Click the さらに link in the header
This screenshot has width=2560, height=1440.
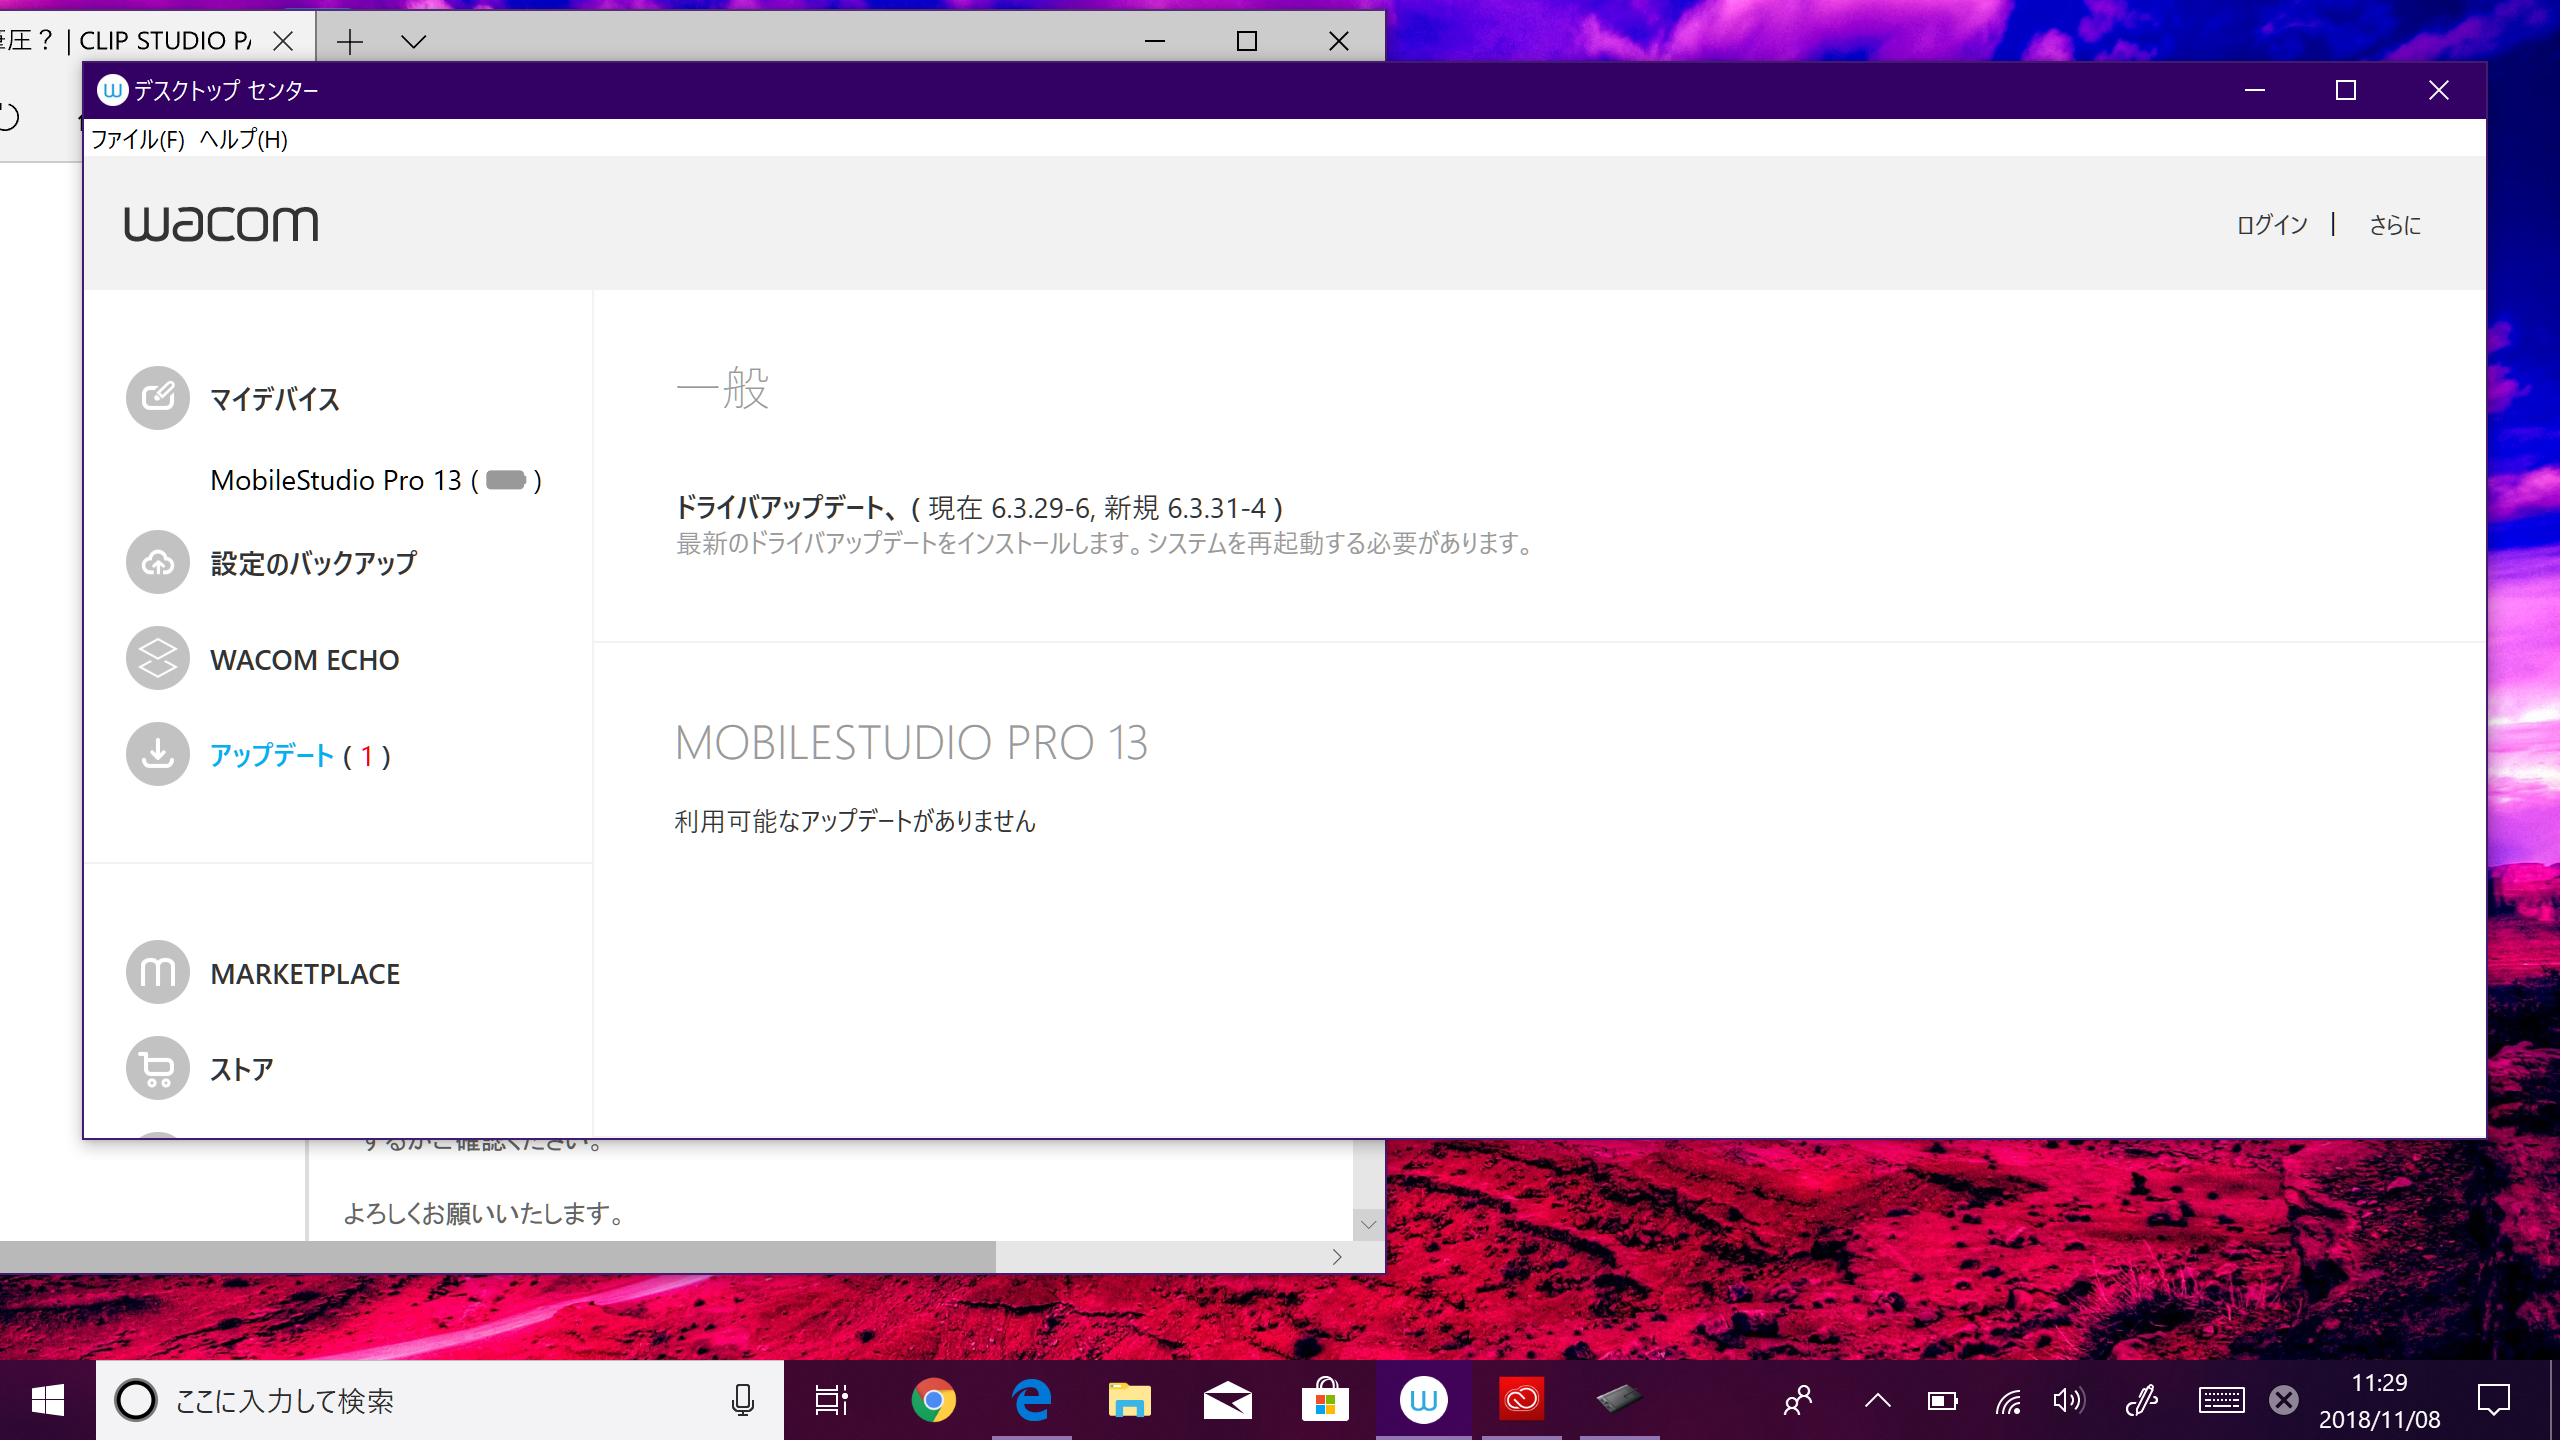[x=2394, y=225]
